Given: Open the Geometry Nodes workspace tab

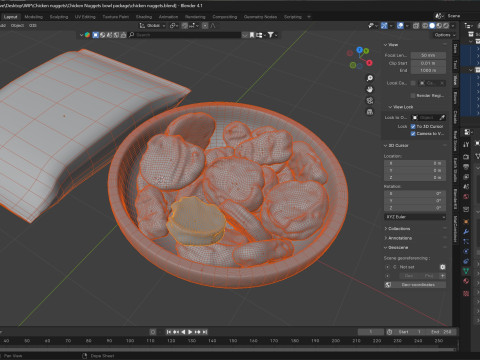Looking at the screenshot, I should [260, 17].
